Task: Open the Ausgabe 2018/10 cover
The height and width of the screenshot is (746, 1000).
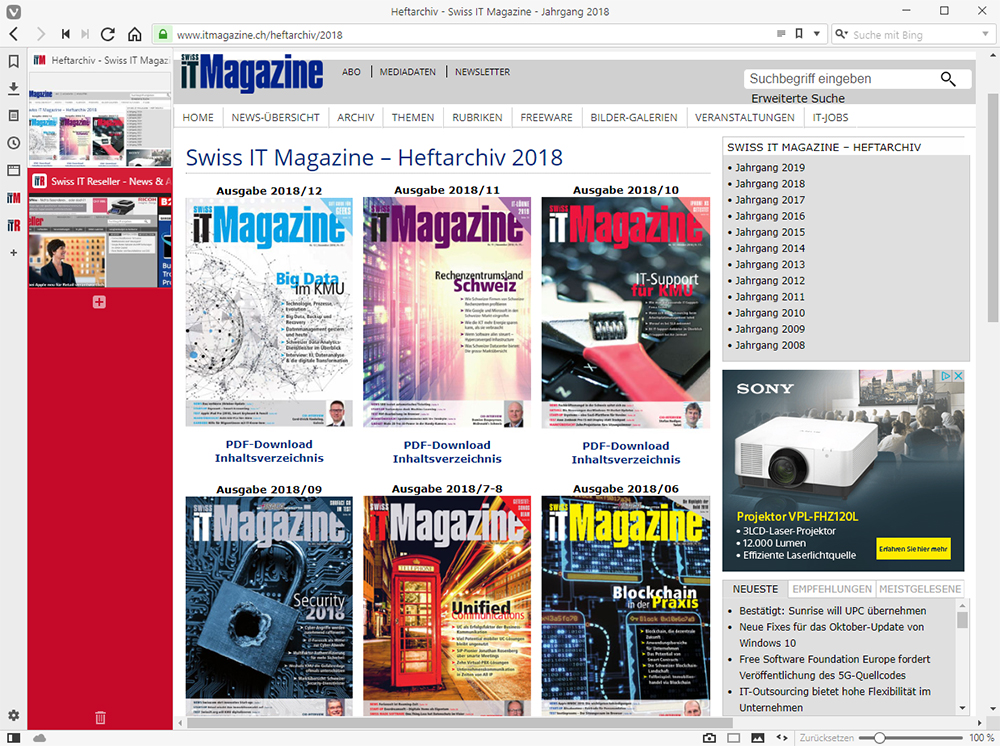Action: click(626, 312)
